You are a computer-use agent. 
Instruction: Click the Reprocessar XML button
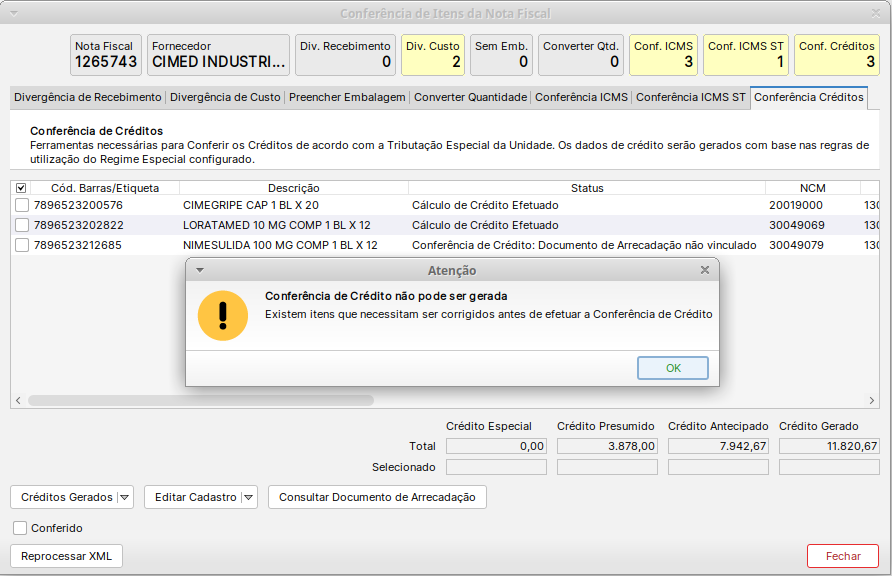click(66, 556)
